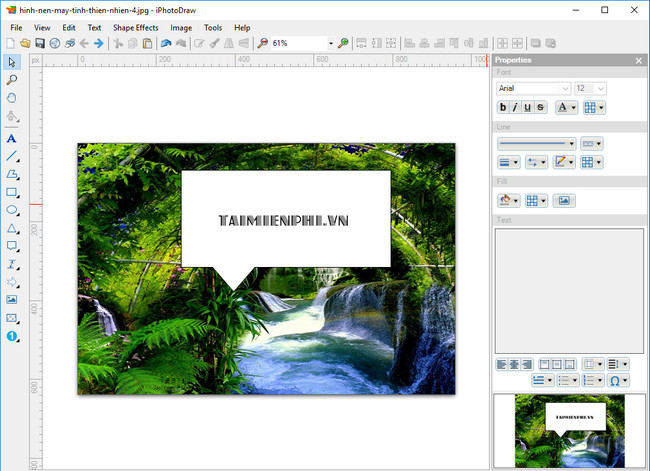Open the Tools menu

pyautogui.click(x=213, y=28)
